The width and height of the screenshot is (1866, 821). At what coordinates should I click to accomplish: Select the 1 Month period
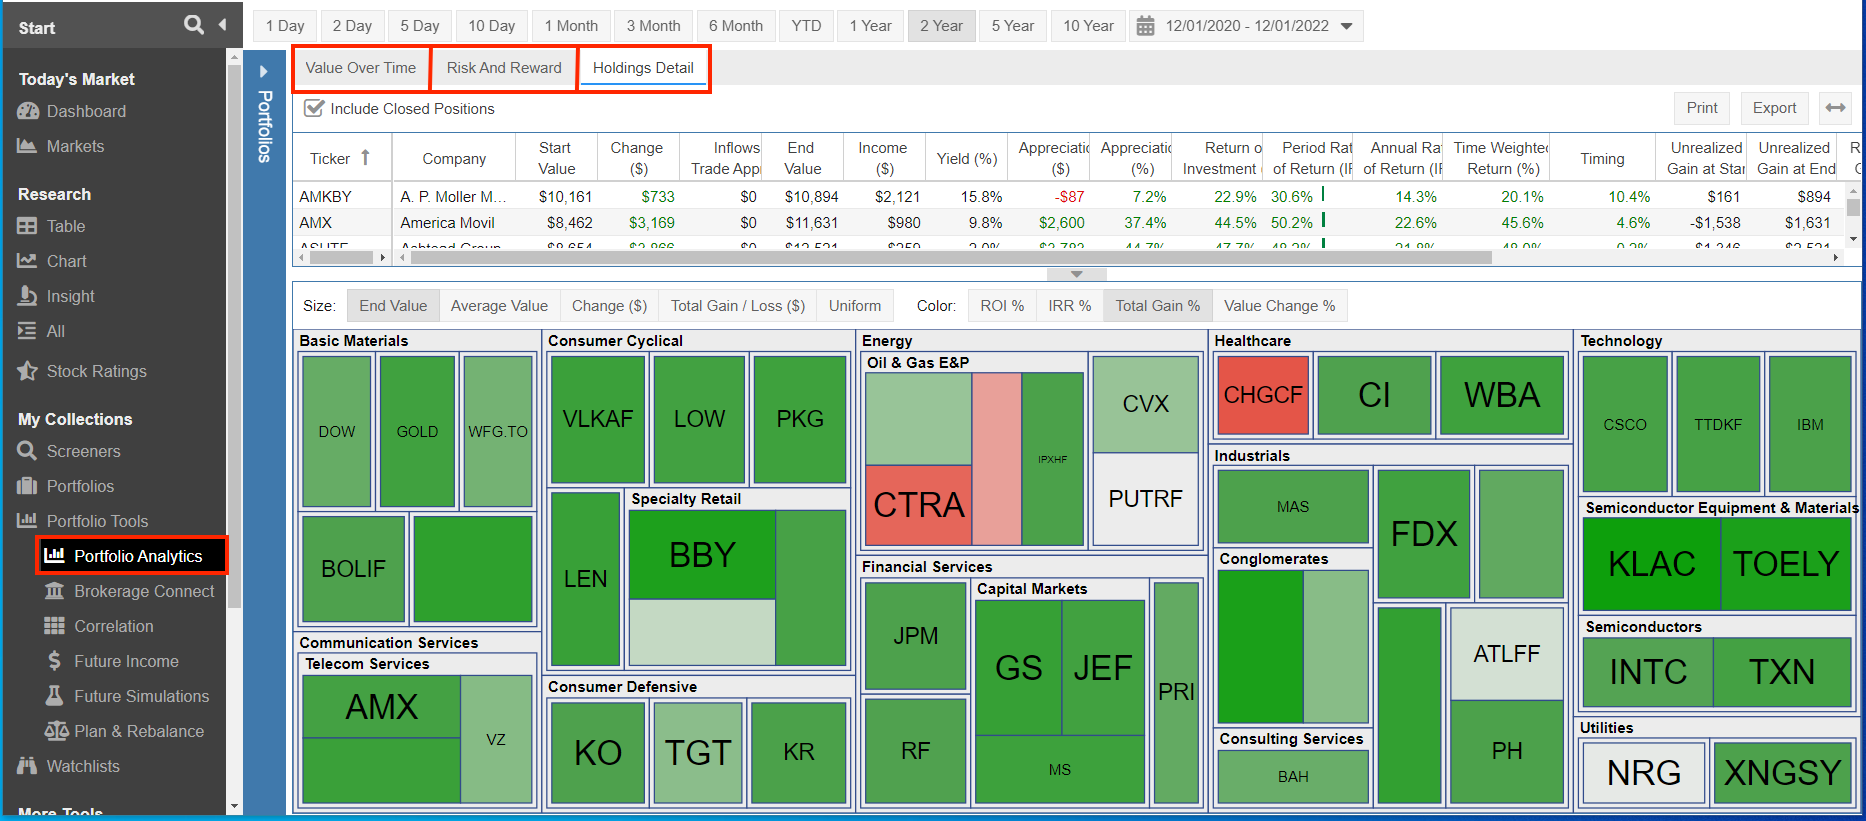tap(571, 26)
